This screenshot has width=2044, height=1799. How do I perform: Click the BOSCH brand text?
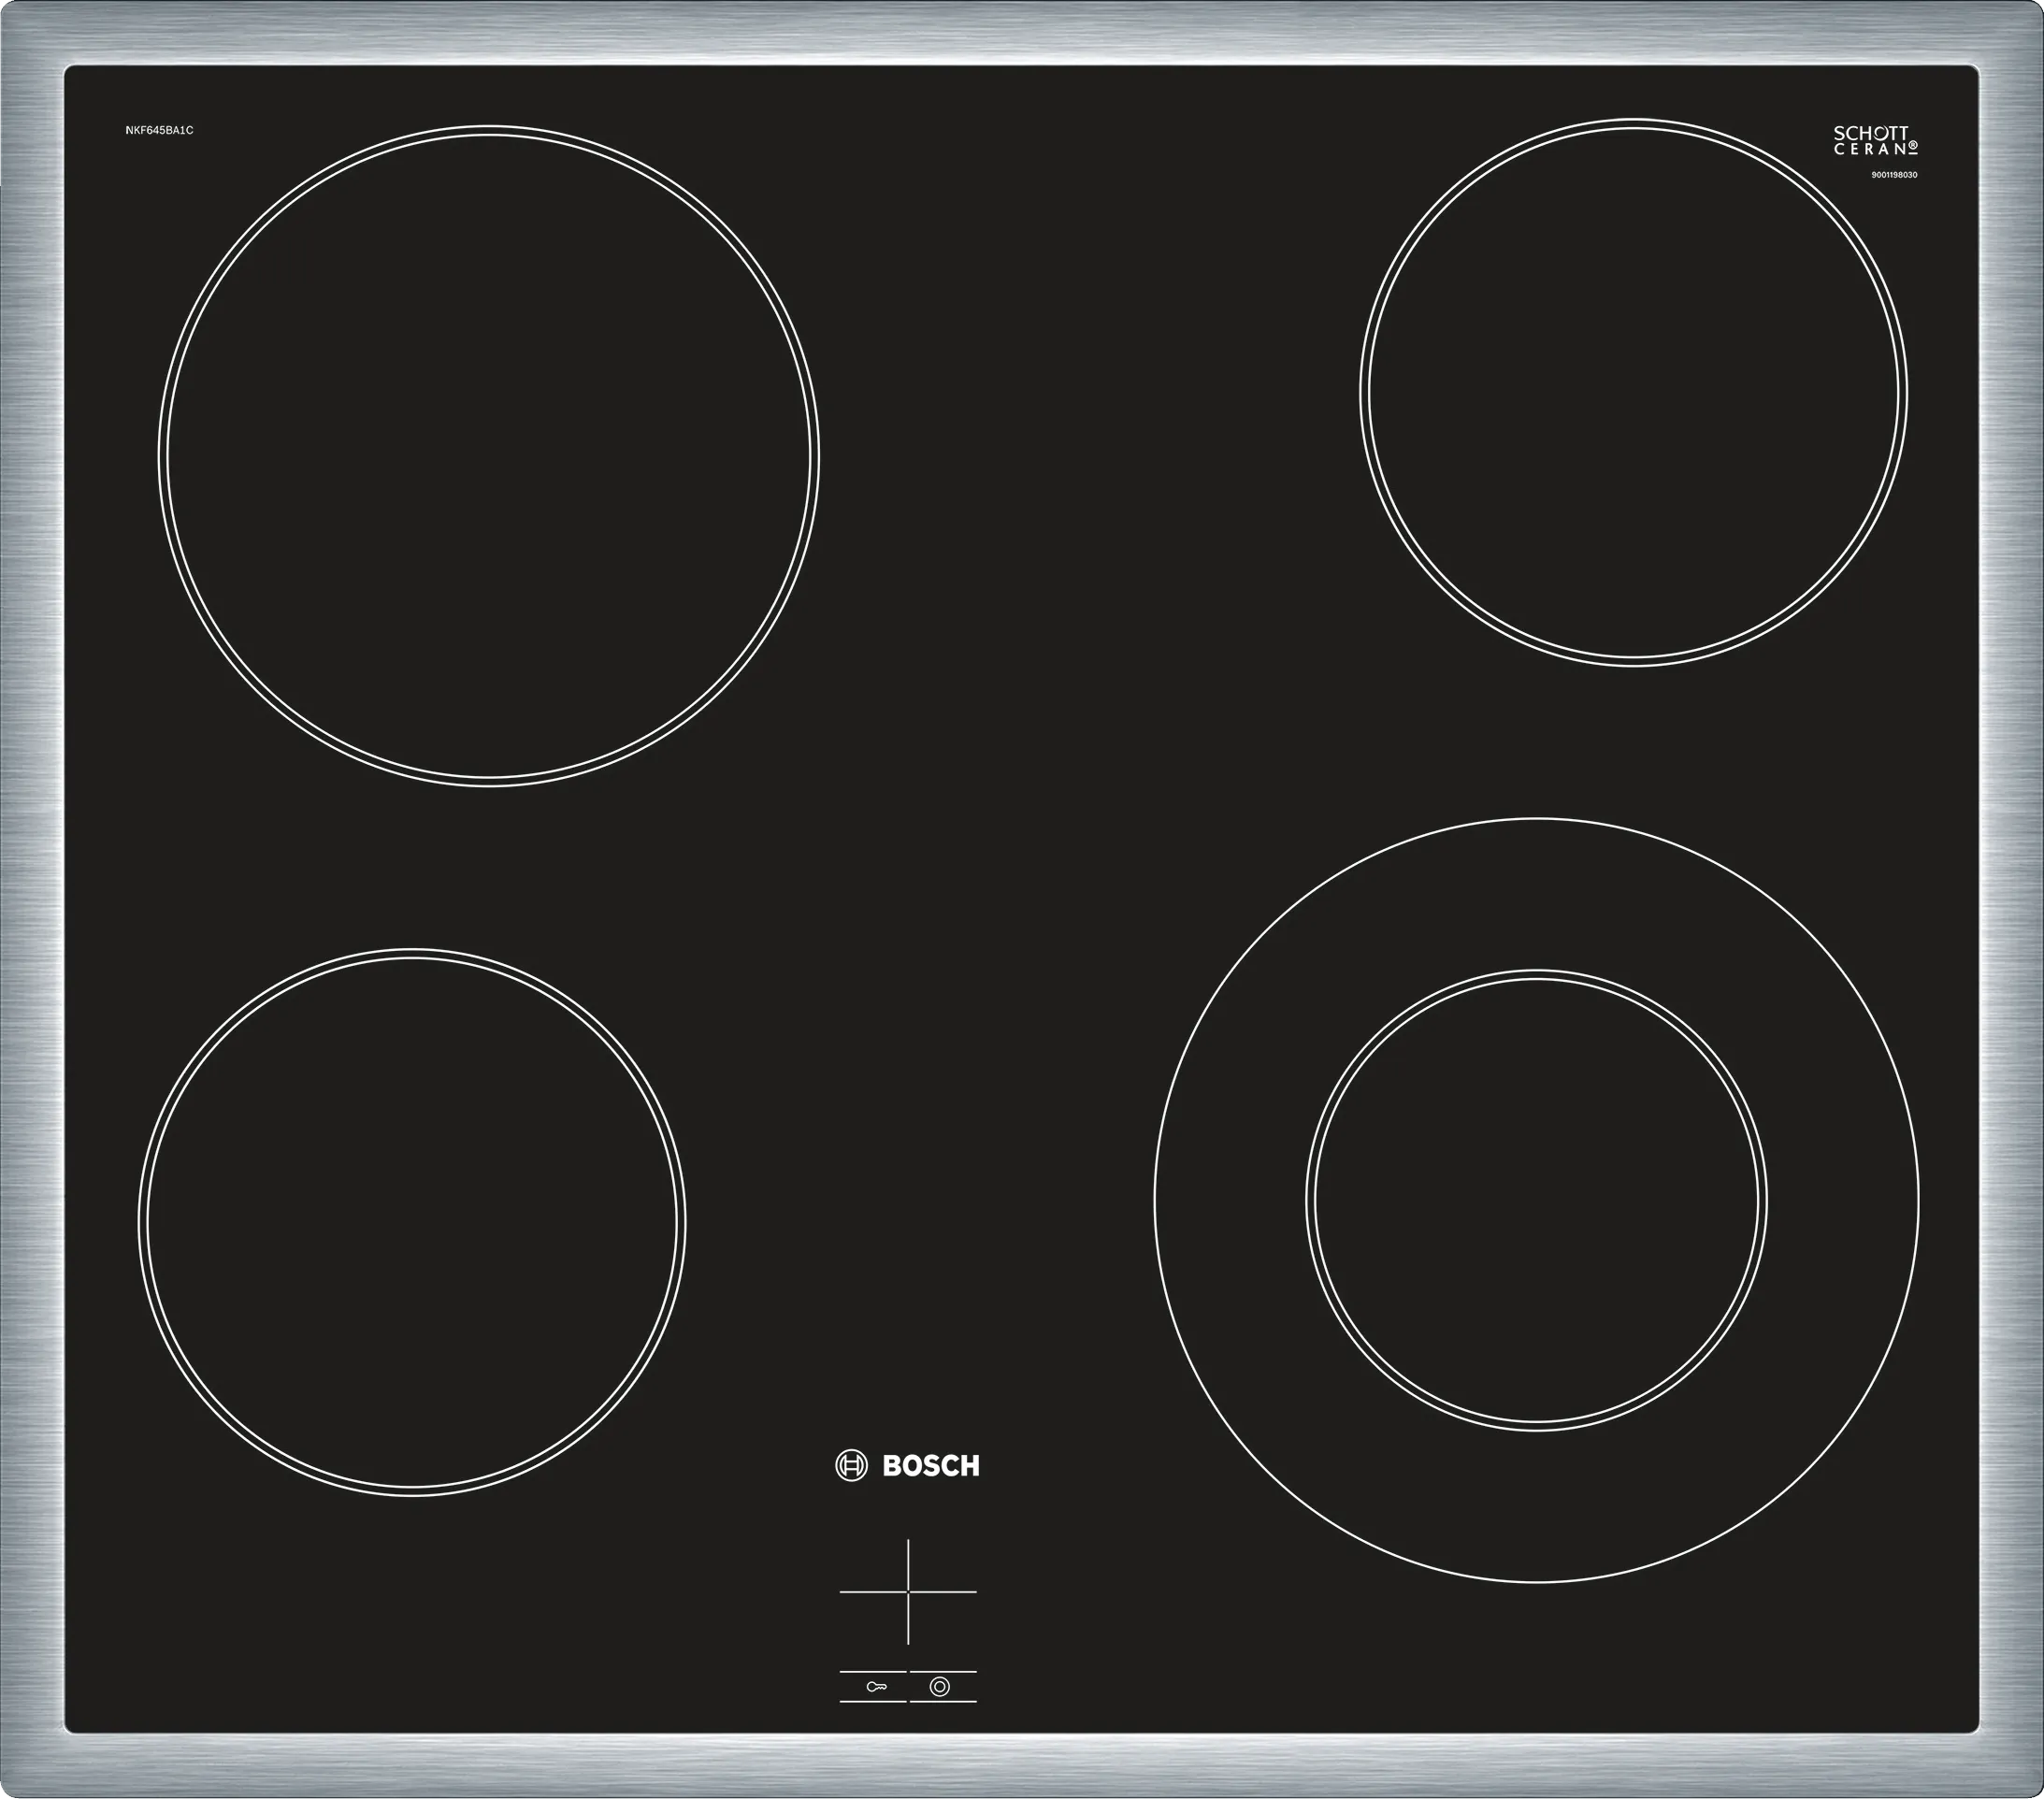(x=931, y=1467)
